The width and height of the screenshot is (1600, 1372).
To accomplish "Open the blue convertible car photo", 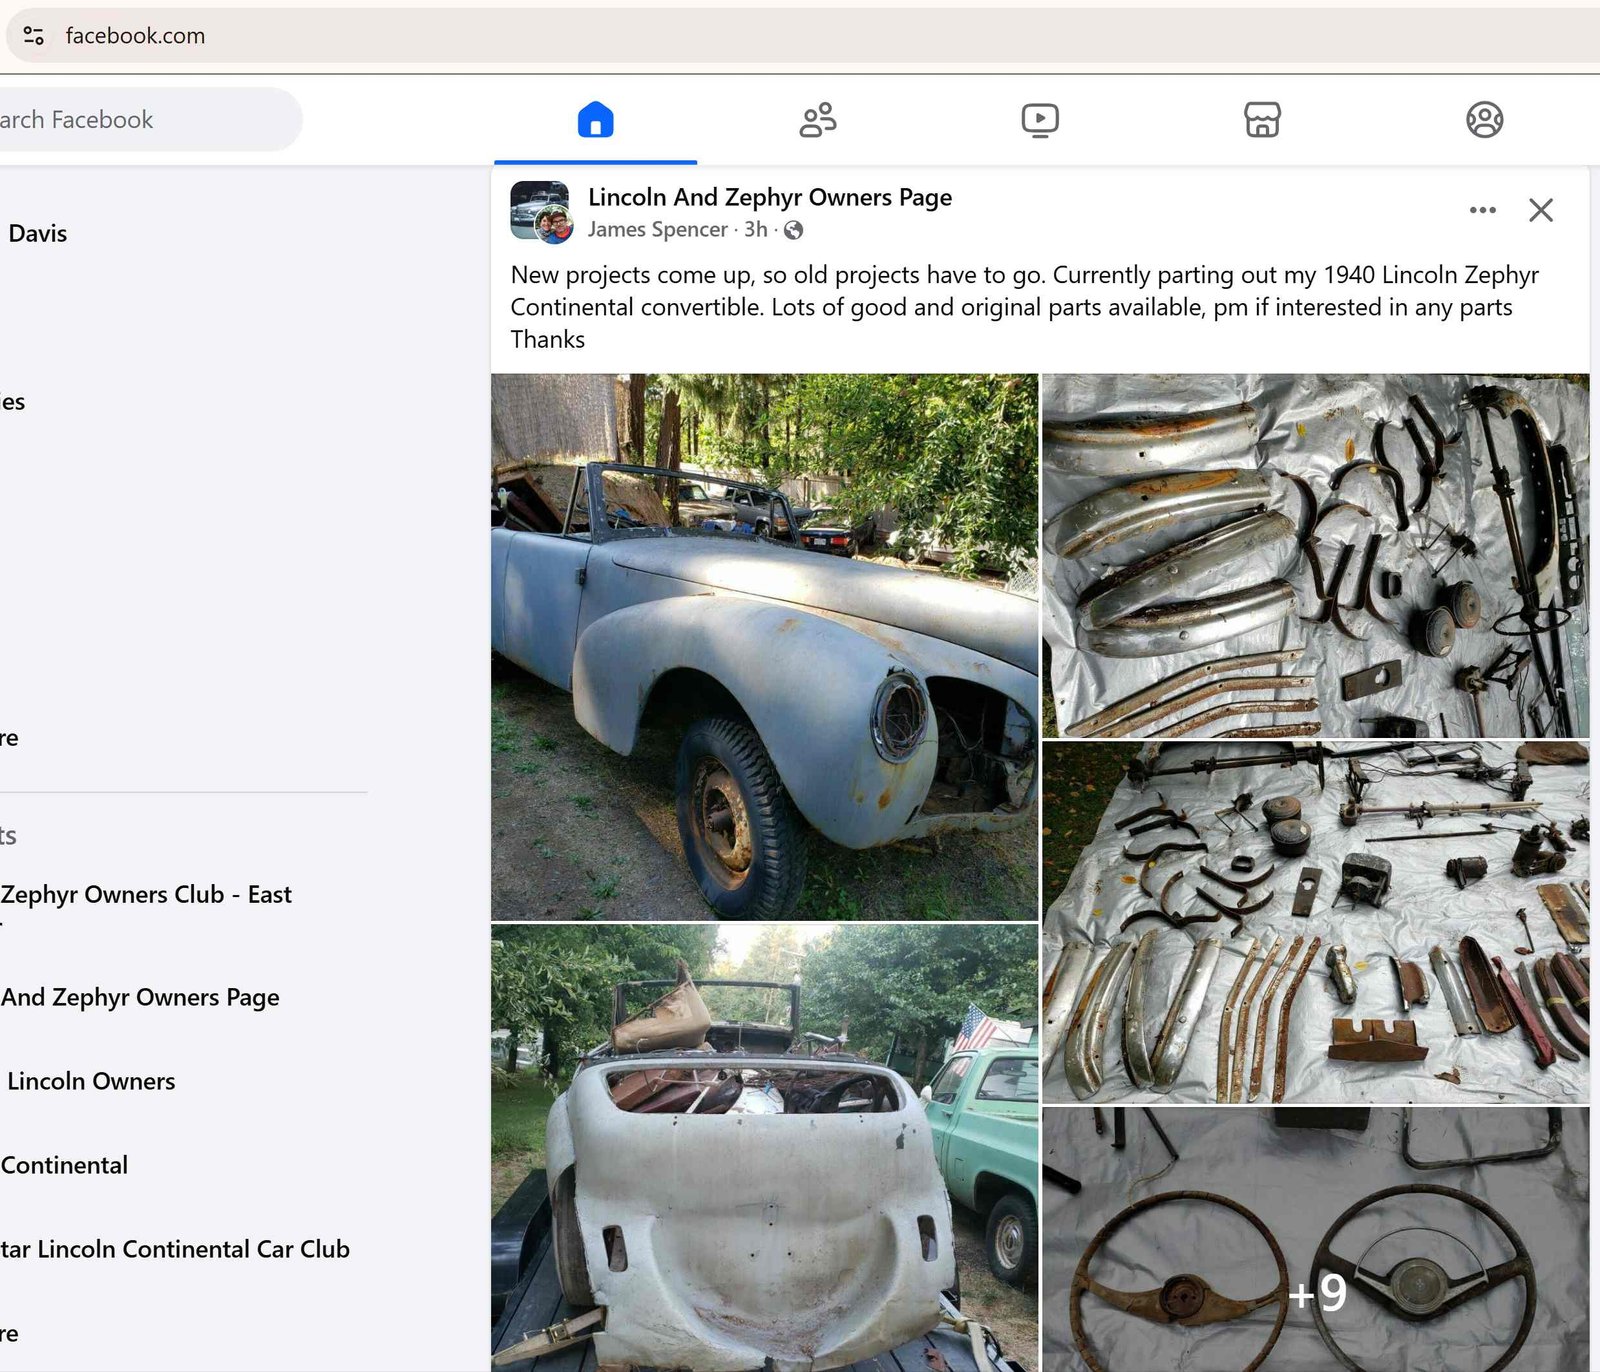I will 764,646.
